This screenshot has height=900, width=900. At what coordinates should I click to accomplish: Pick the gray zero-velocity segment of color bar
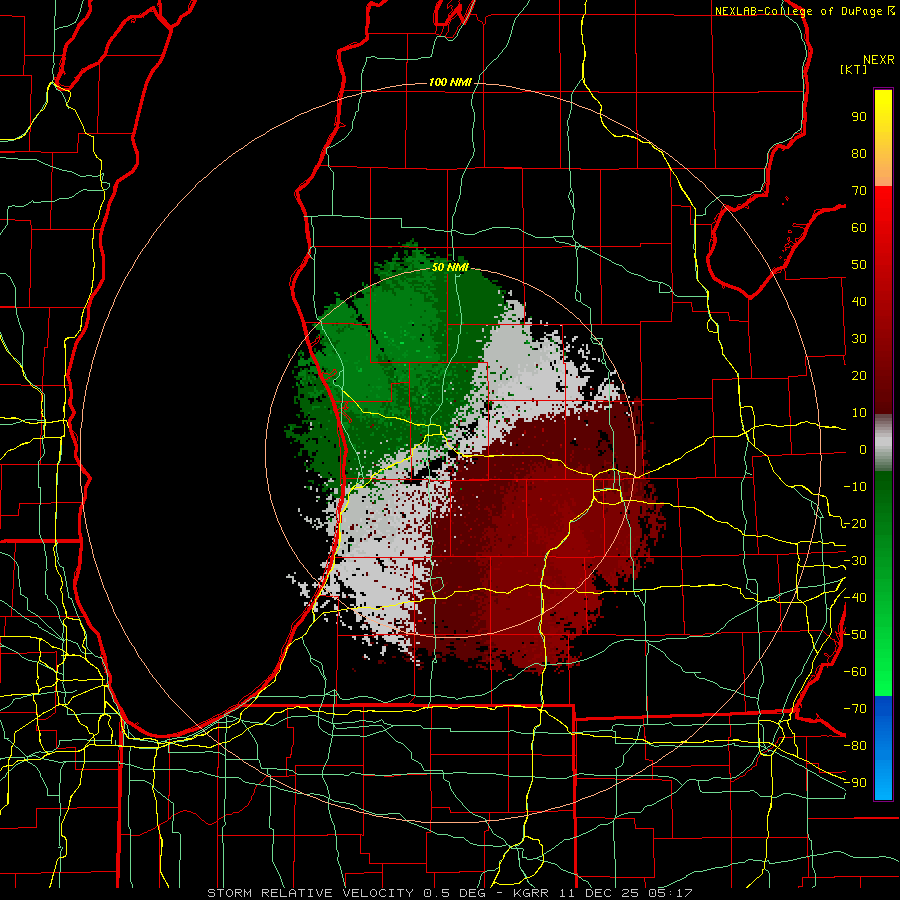pyautogui.click(x=883, y=443)
